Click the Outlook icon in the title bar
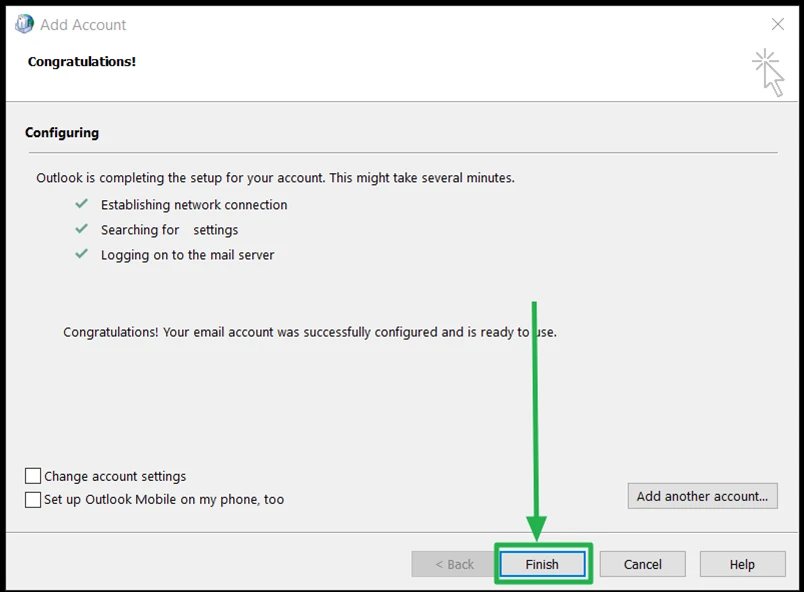 pos(24,24)
